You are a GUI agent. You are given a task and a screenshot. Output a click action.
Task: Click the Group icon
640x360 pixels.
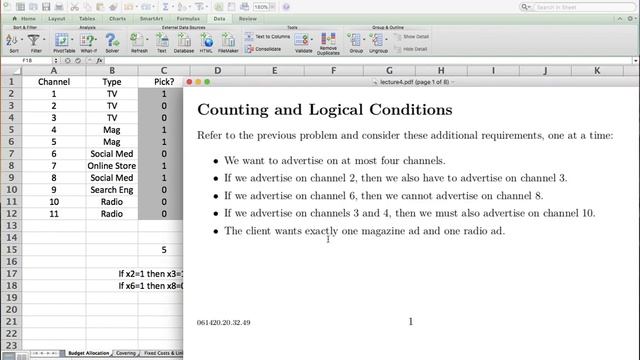(354, 40)
